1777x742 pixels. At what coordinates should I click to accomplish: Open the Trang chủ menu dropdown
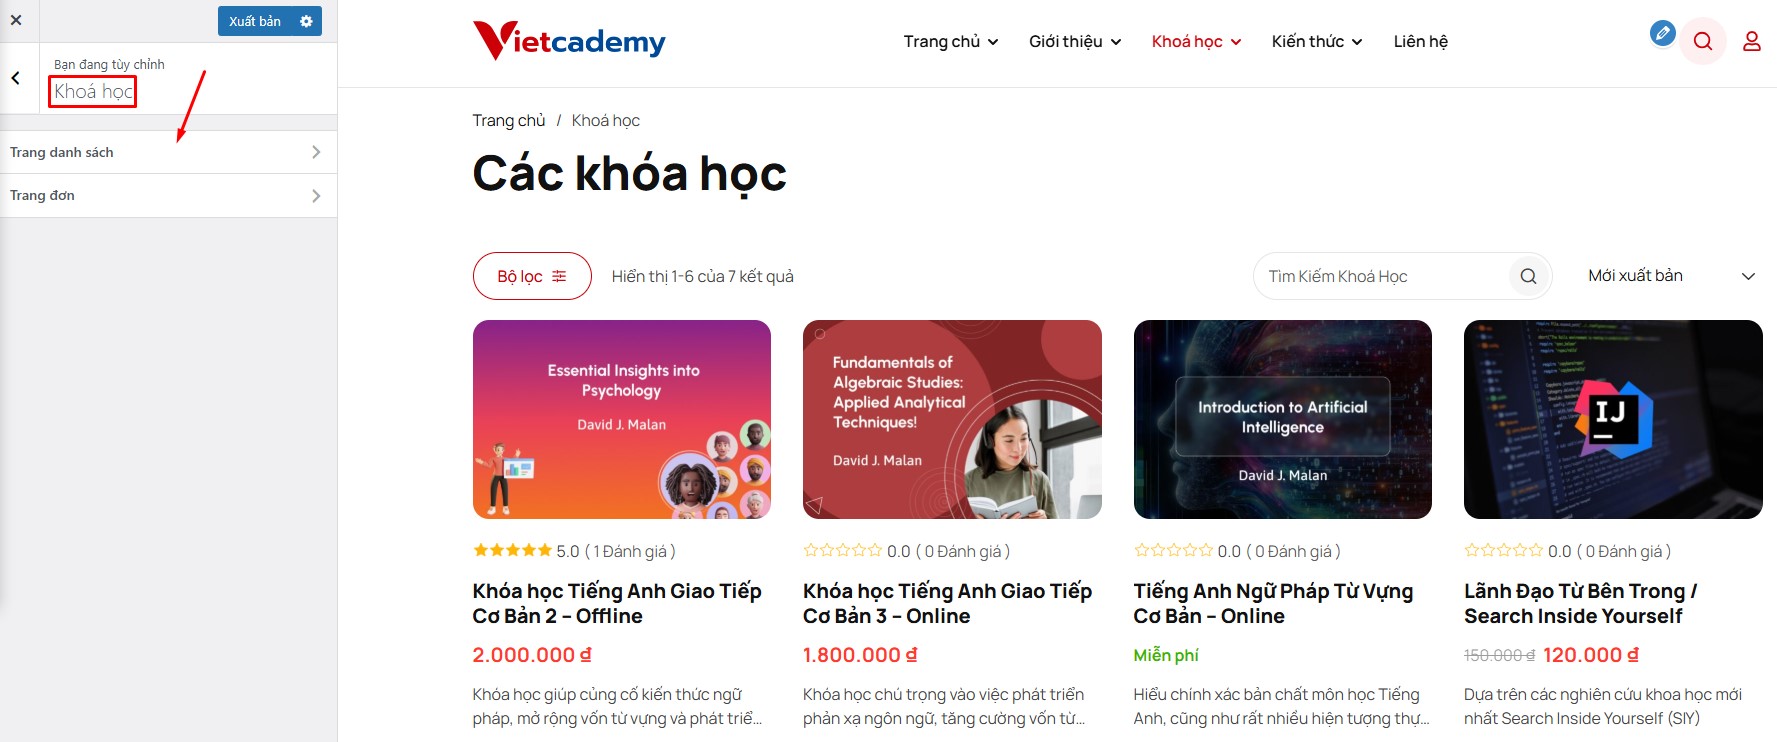point(950,41)
